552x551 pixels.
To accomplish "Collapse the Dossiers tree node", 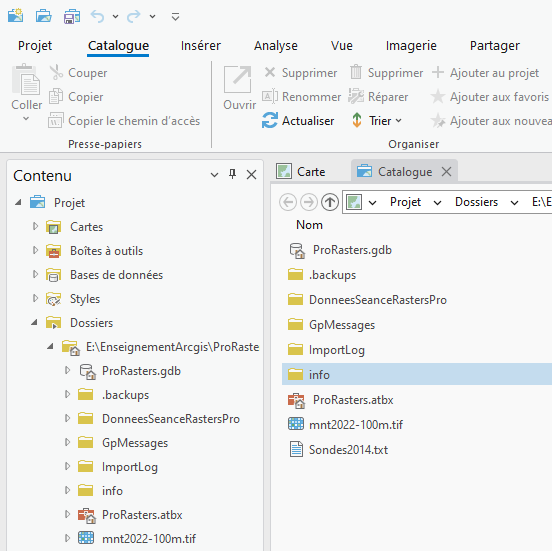I will 34,323.
